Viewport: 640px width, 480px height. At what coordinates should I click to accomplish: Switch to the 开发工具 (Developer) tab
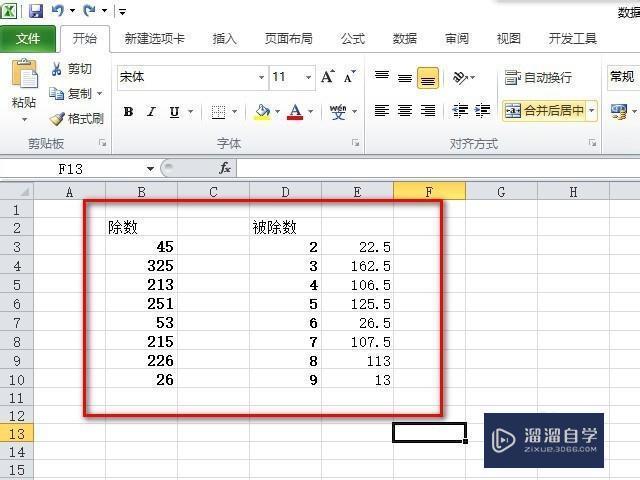pos(572,39)
